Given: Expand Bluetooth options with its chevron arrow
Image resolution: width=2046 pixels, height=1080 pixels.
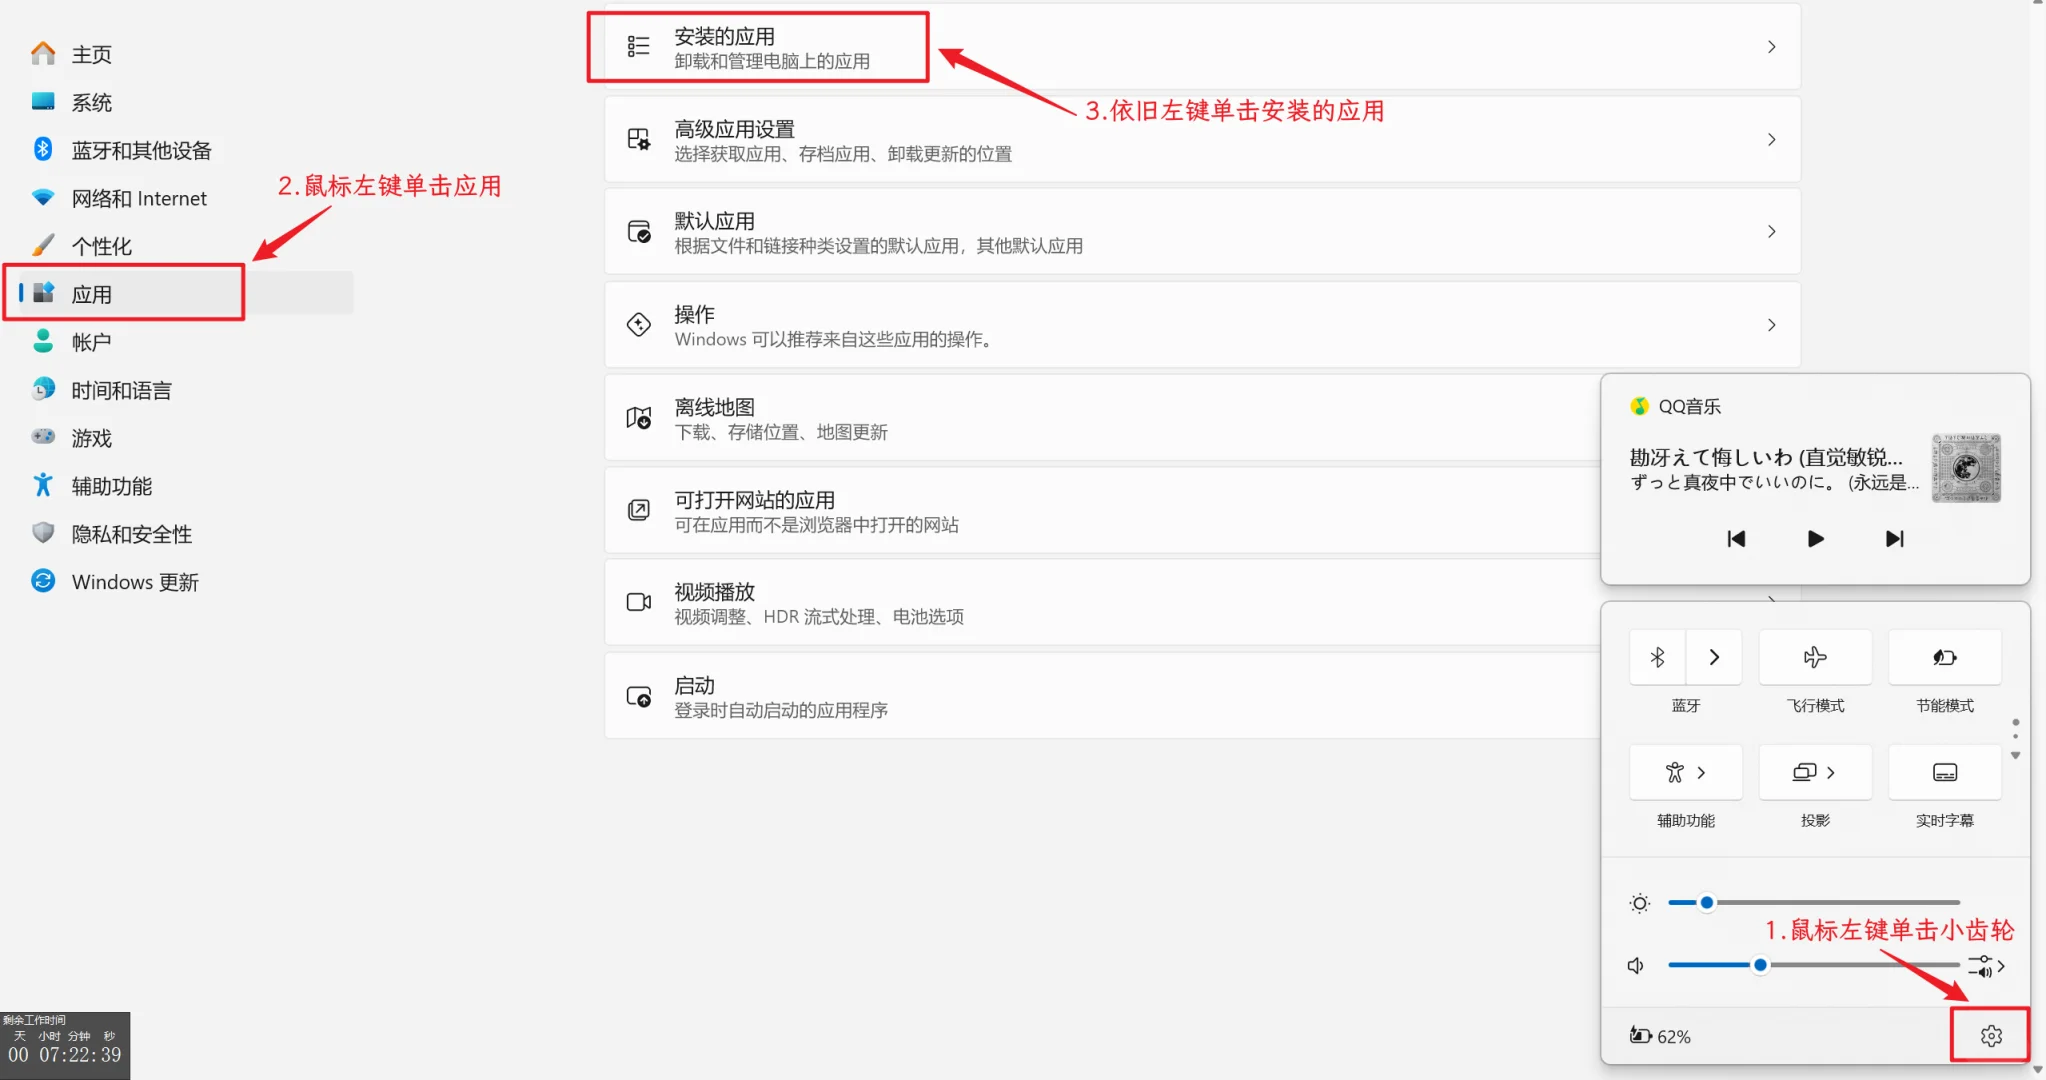Looking at the screenshot, I should pos(1713,657).
